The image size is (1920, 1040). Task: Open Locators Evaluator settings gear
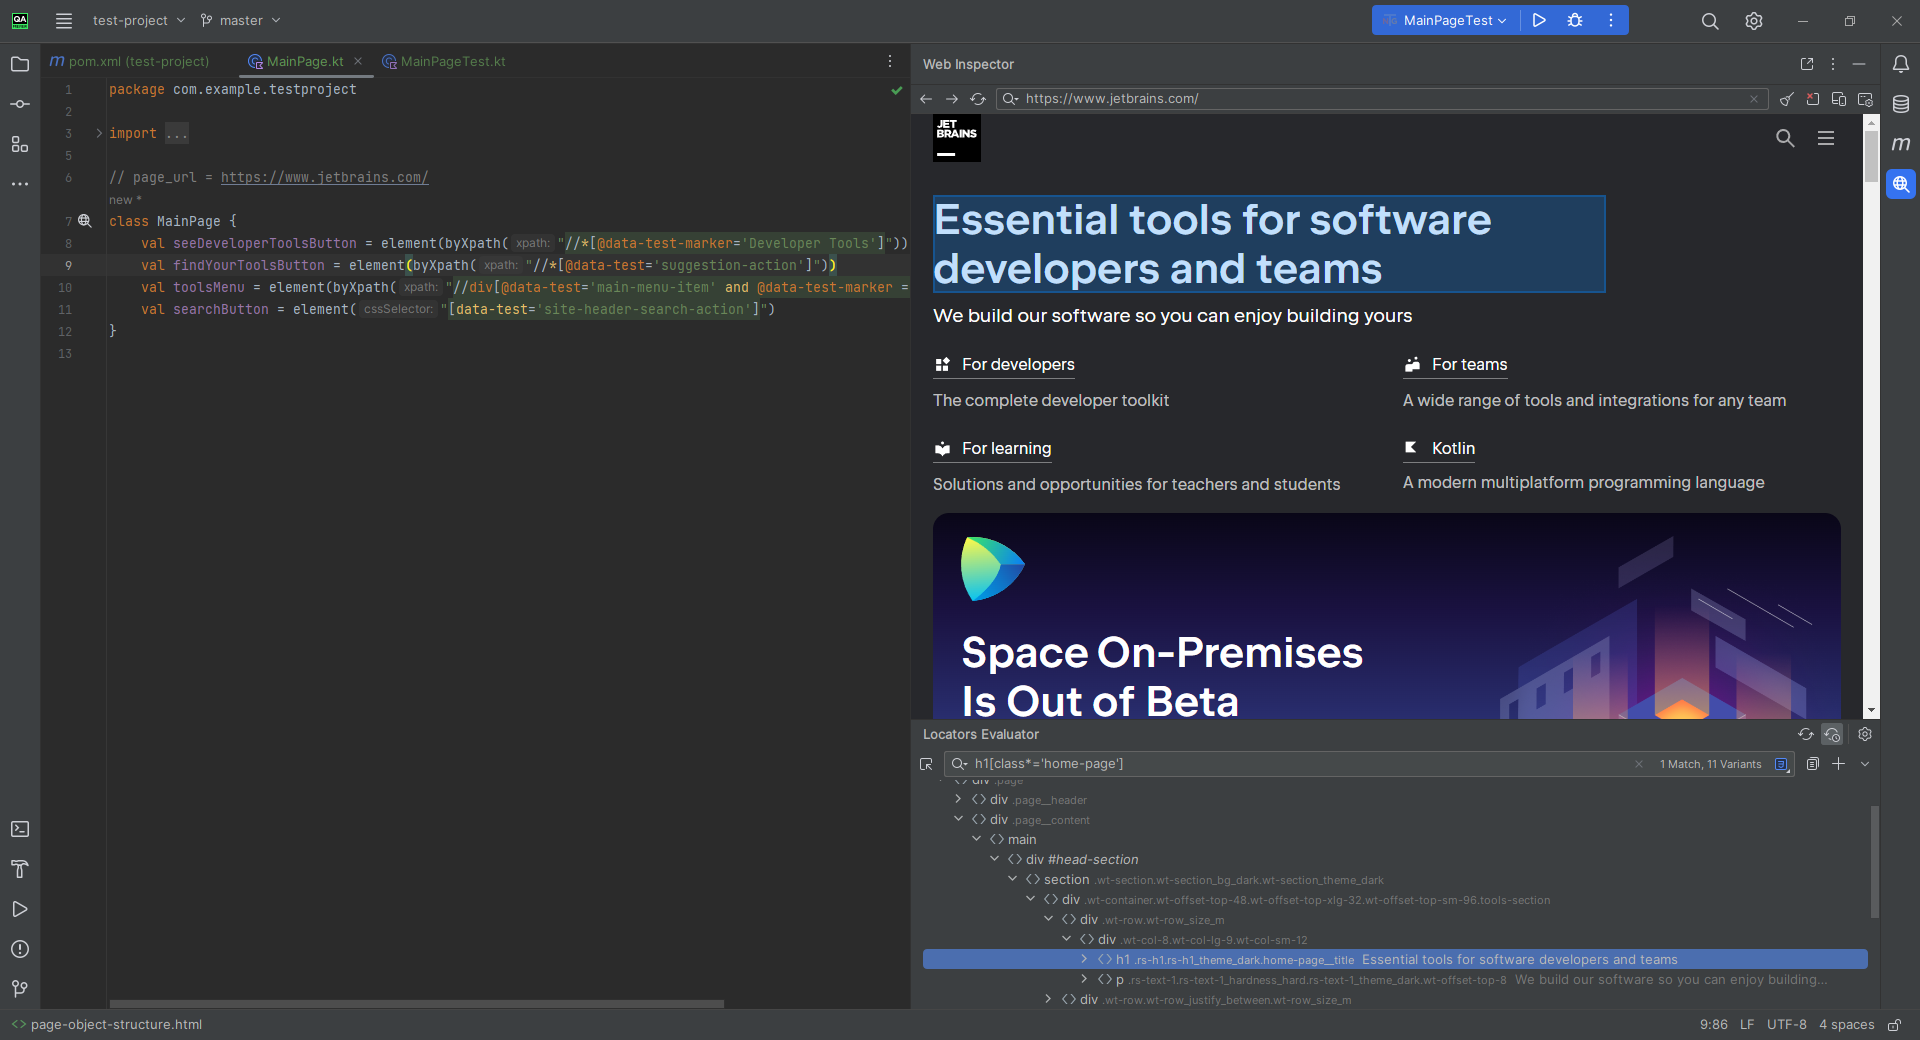point(1865,734)
